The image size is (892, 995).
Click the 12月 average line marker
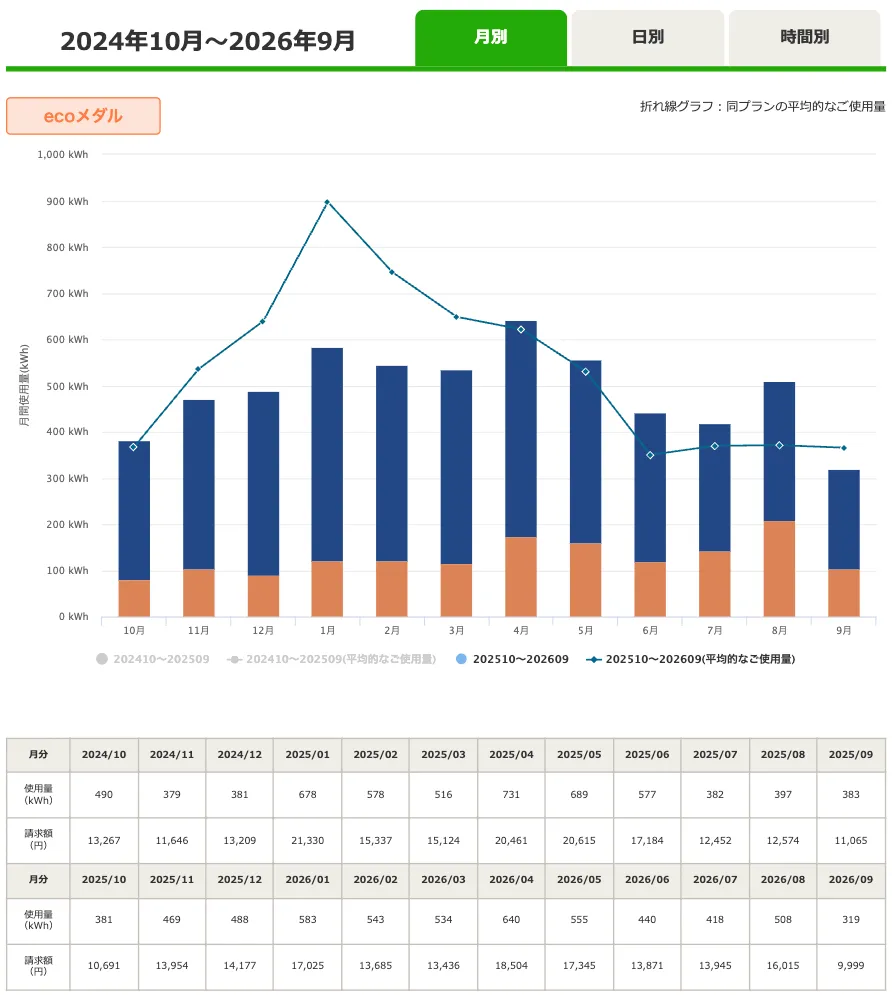pyautogui.click(x=263, y=321)
